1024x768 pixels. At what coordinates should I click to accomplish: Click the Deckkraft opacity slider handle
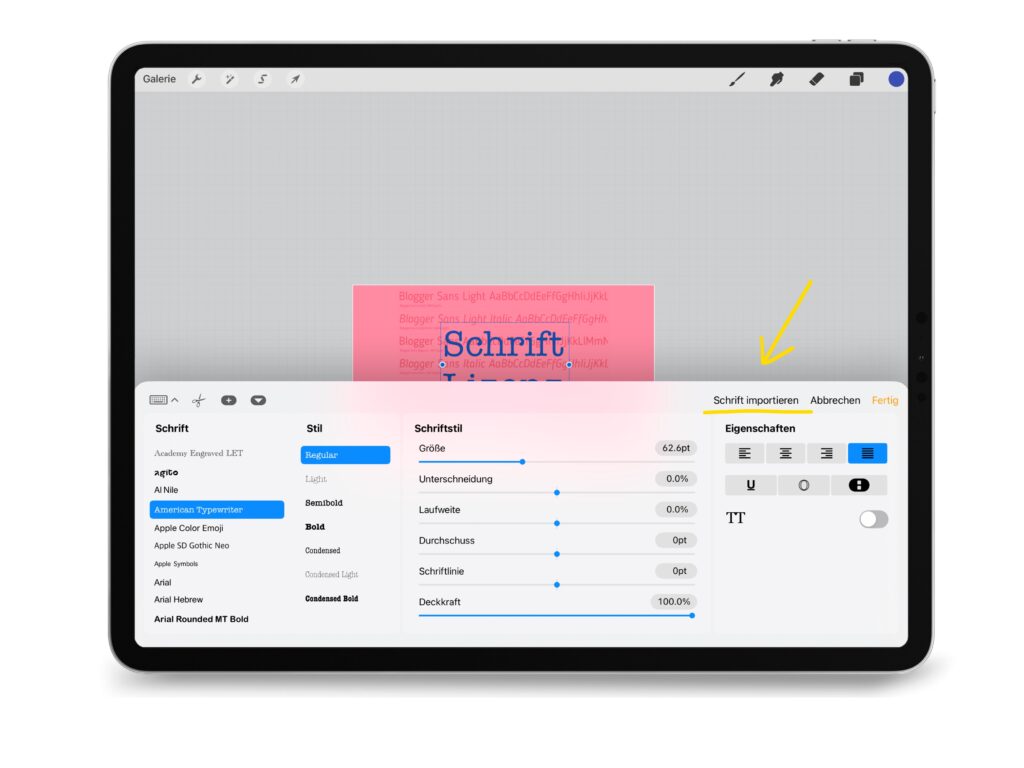pyautogui.click(x=692, y=615)
